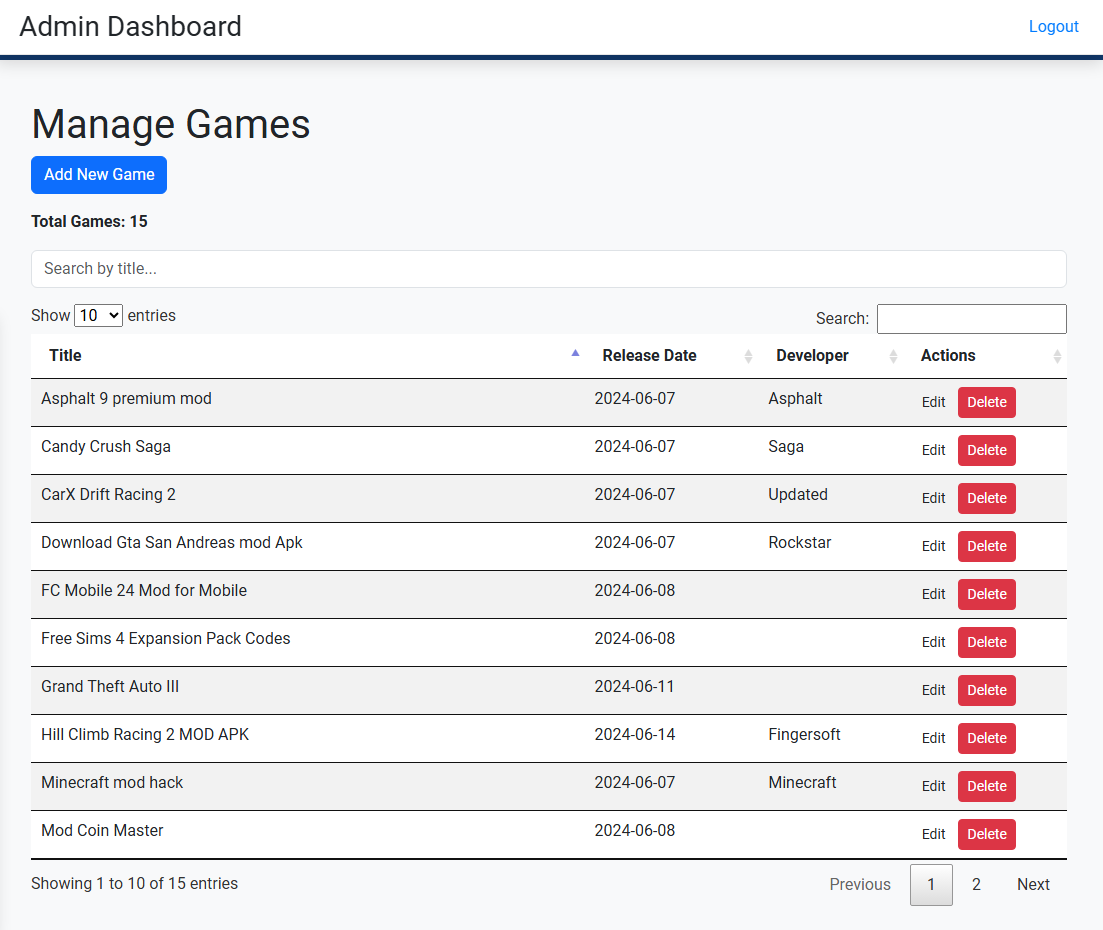Edit the Asphalt 9 premium mod entry
Viewport: 1103px width, 930px height.
[x=933, y=402]
